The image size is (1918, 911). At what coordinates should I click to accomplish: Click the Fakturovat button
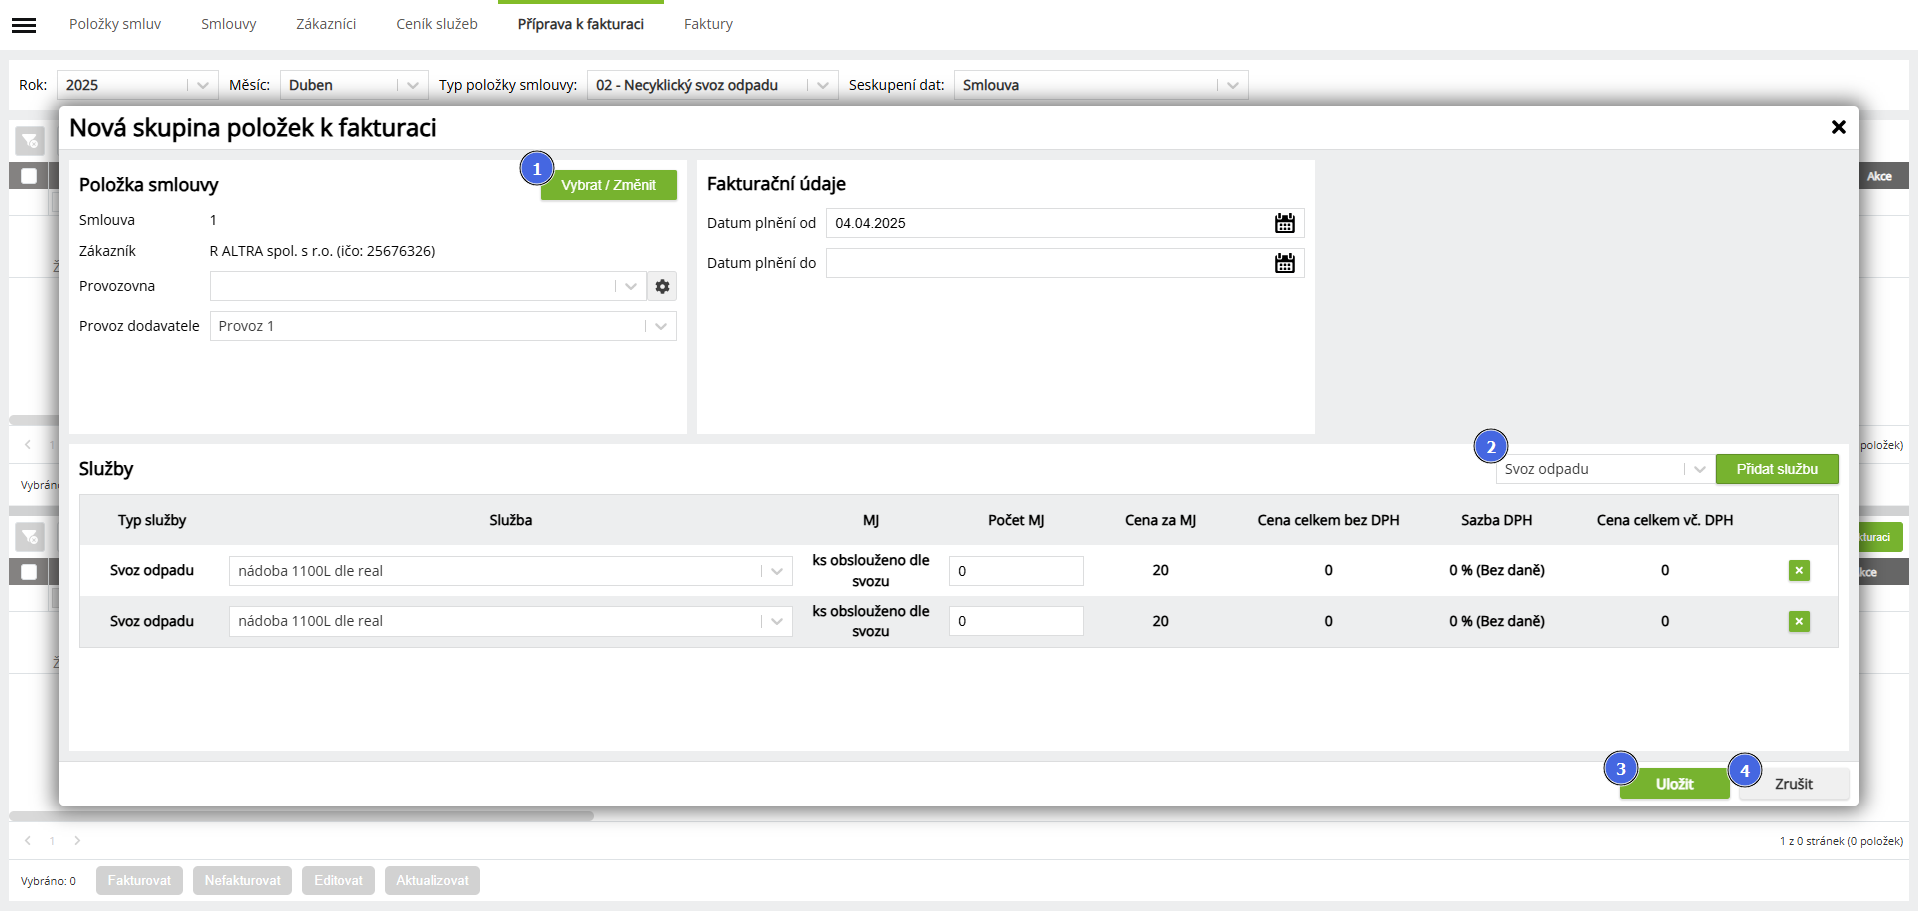click(x=139, y=880)
